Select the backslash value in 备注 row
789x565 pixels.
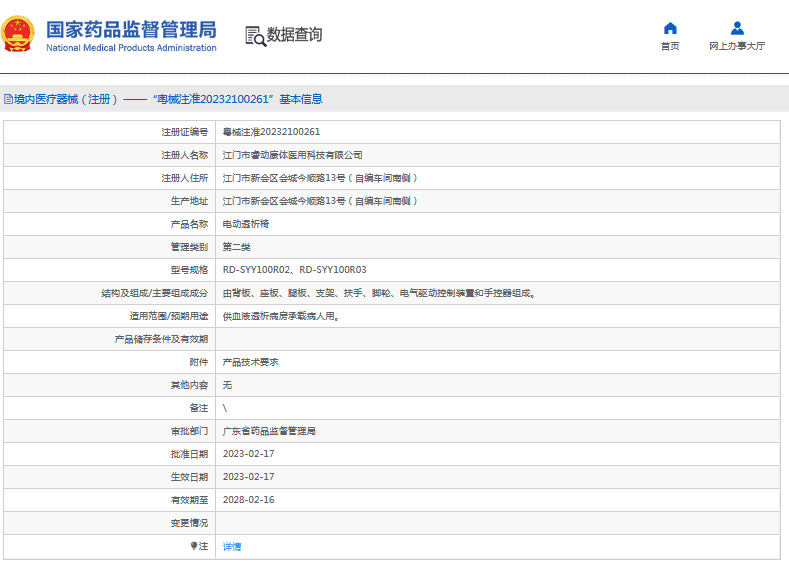(x=225, y=409)
